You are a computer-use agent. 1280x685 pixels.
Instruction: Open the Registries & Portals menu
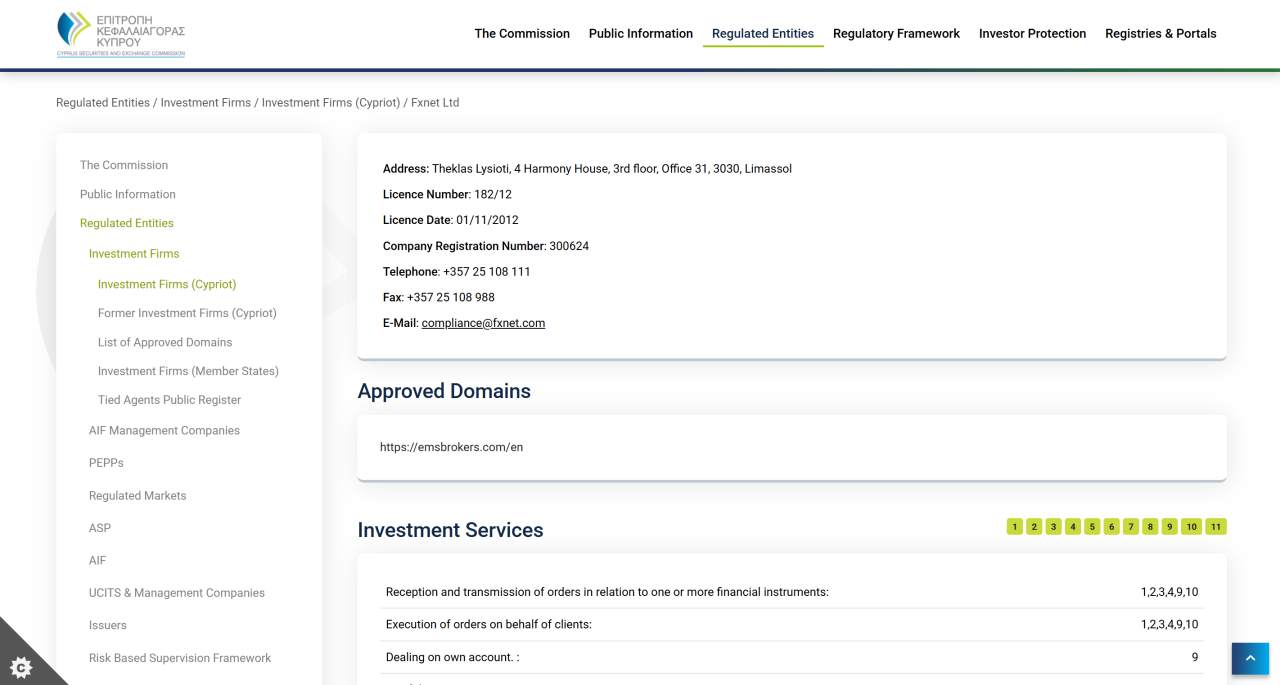coord(1161,33)
